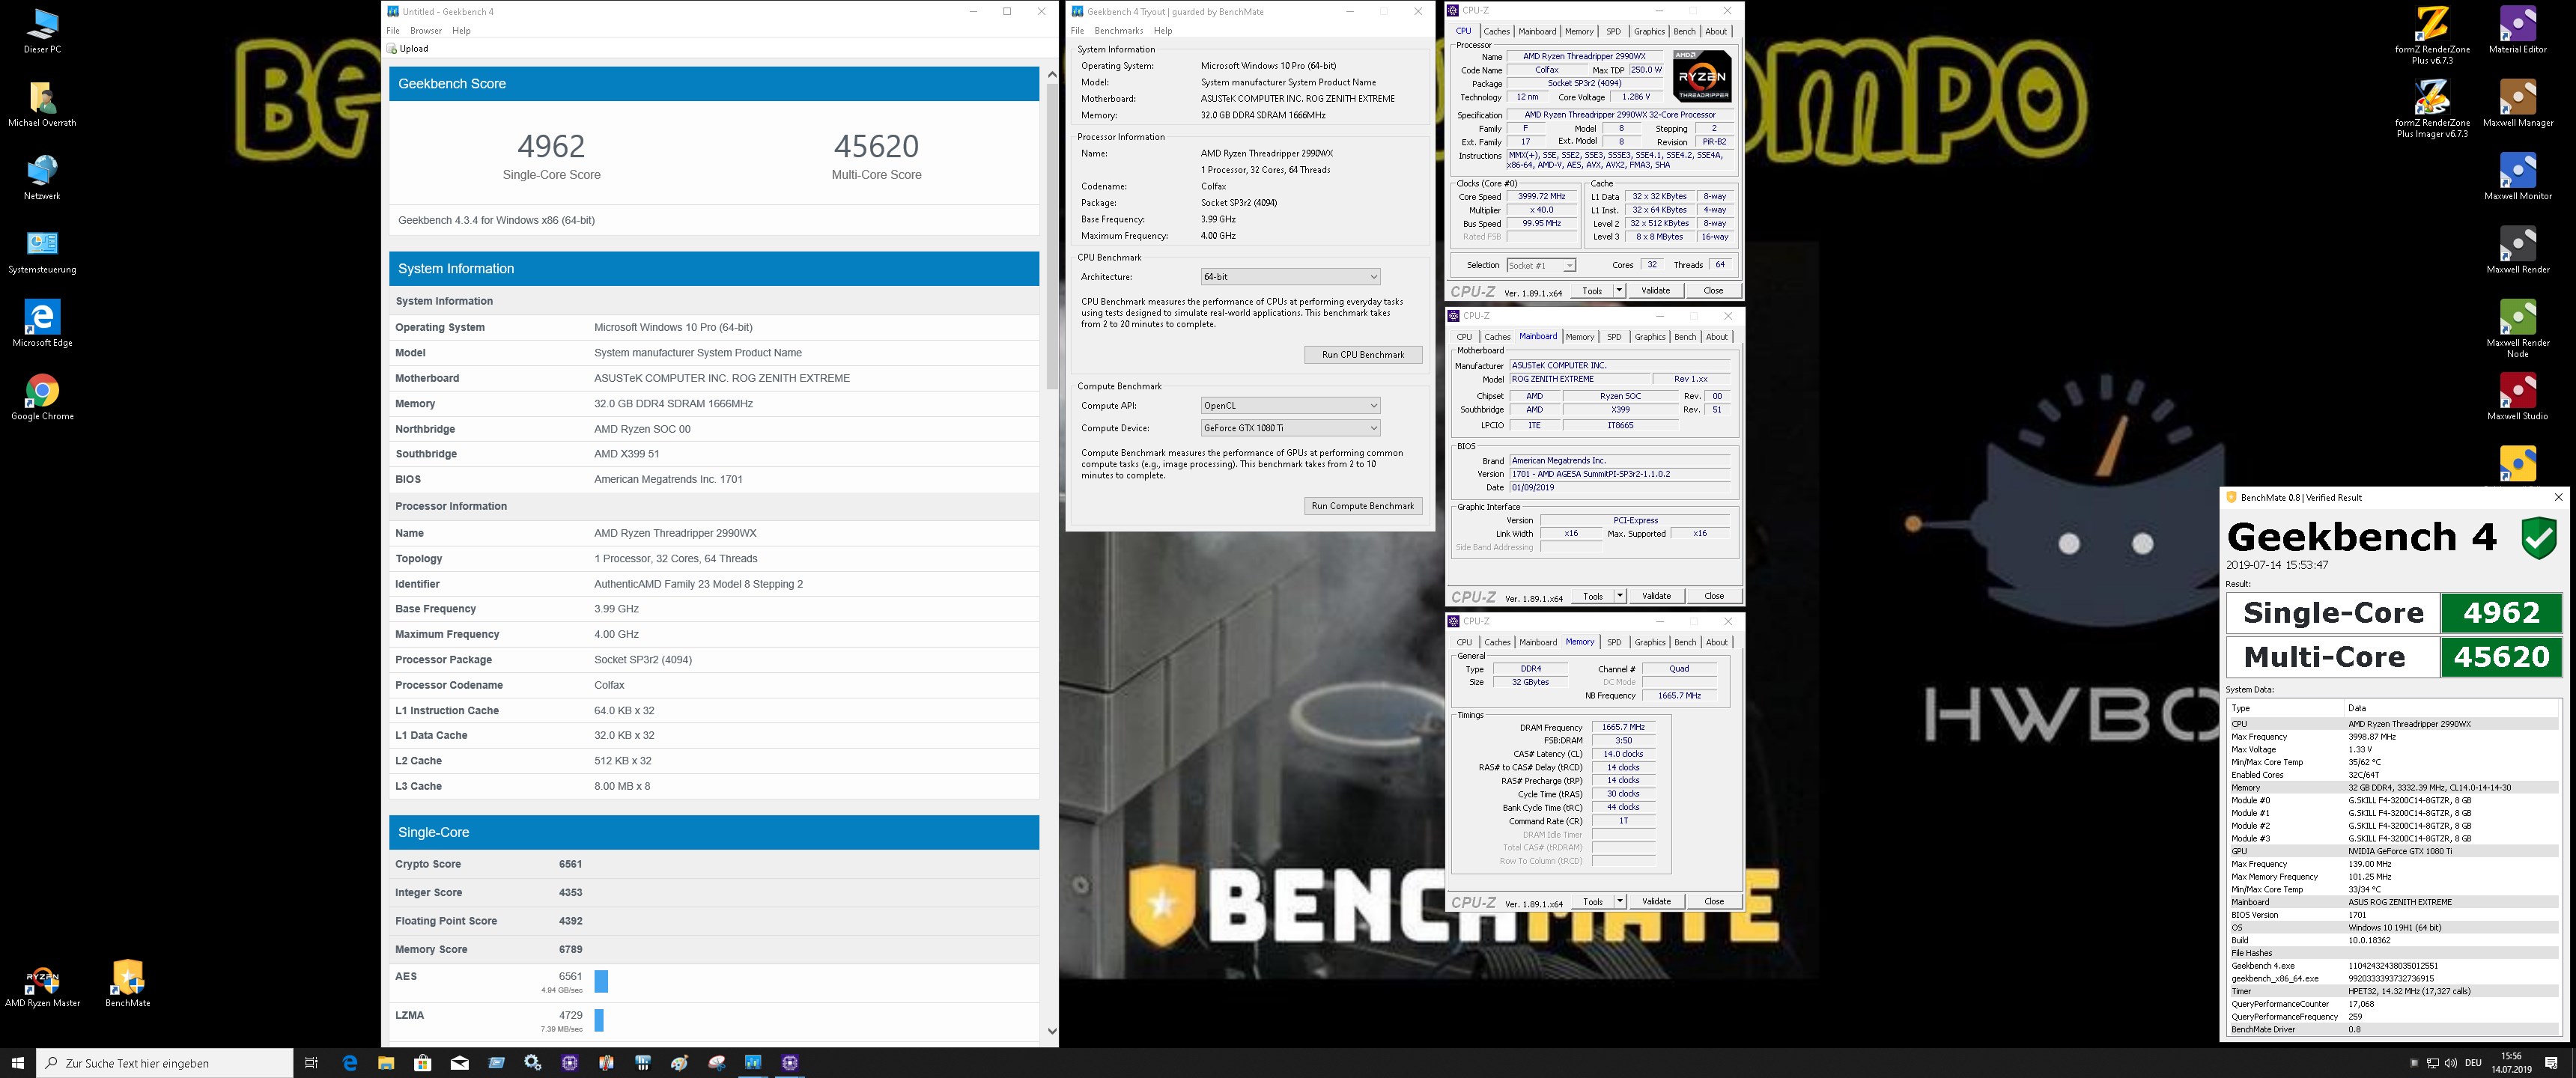
Task: Click the Ryzen Threadripper logo in CPU-Z
Action: point(1702,76)
